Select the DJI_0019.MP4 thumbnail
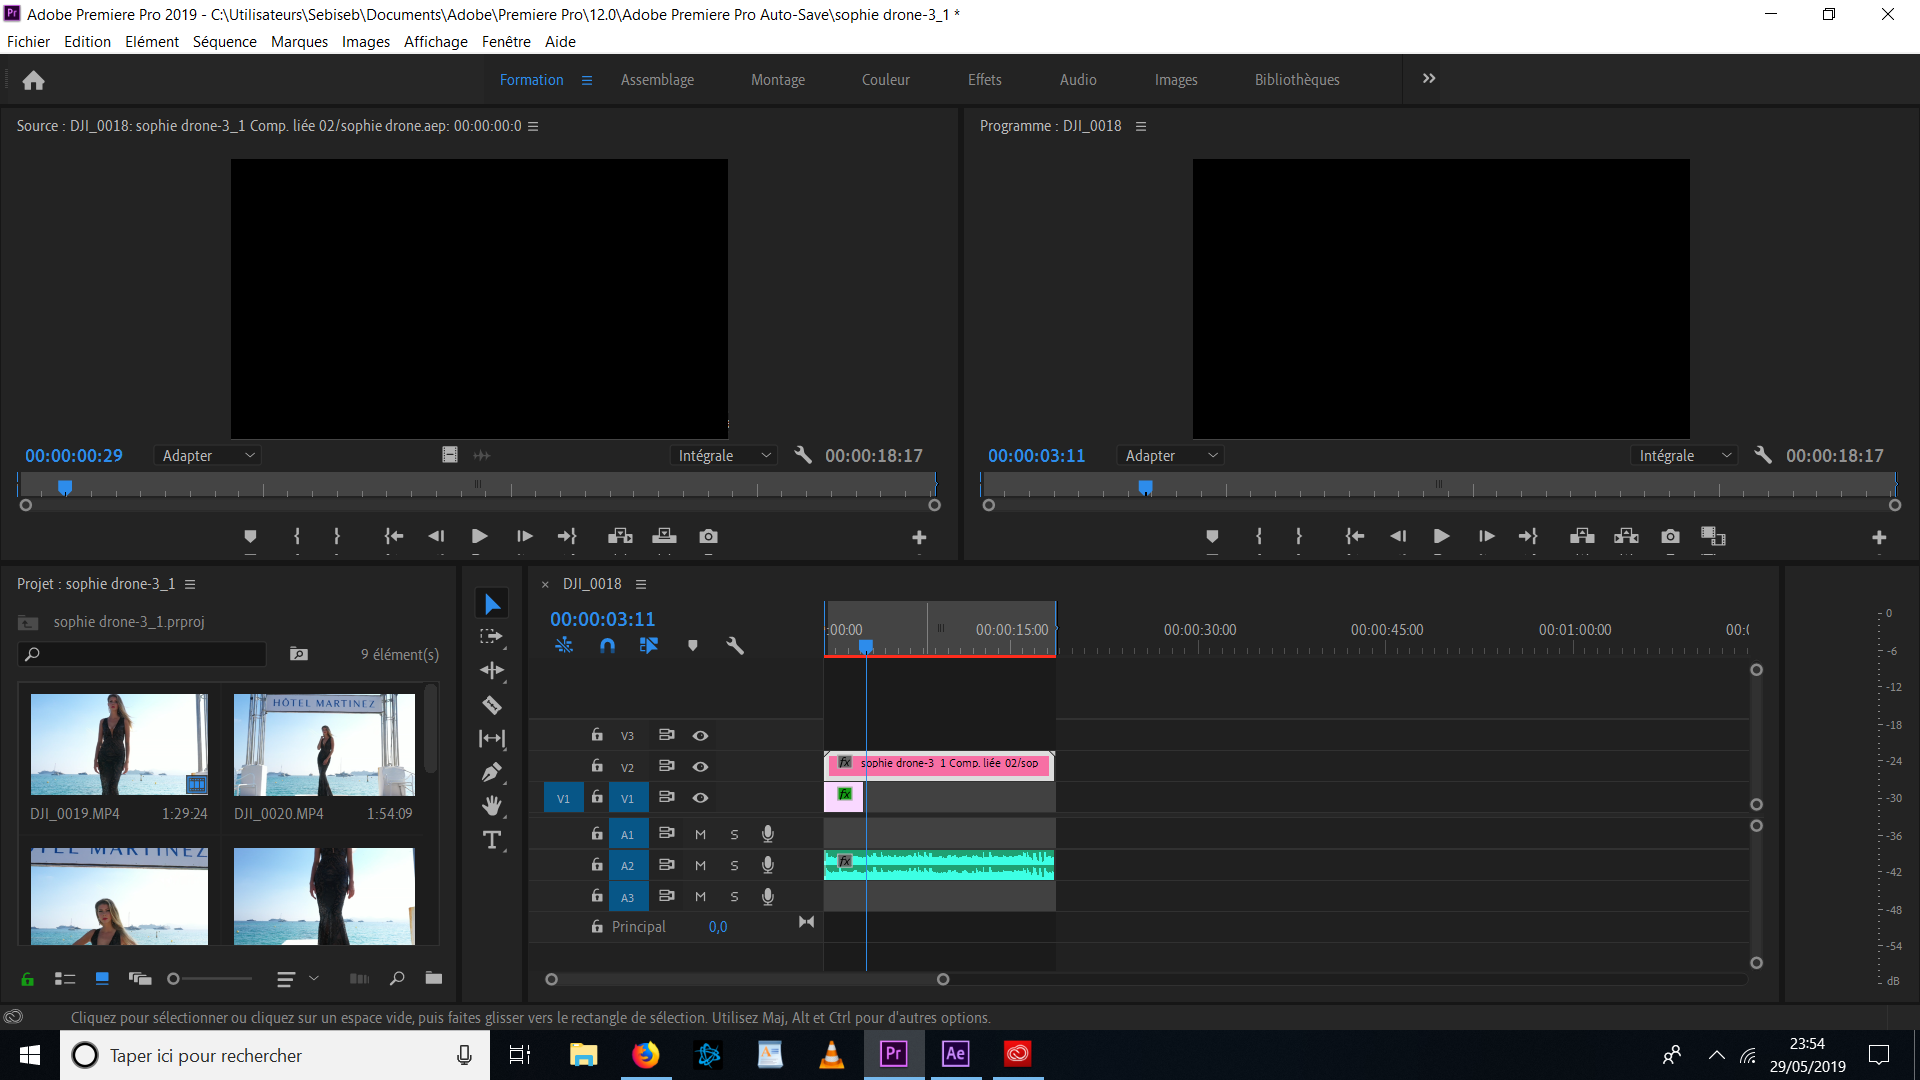 (119, 745)
